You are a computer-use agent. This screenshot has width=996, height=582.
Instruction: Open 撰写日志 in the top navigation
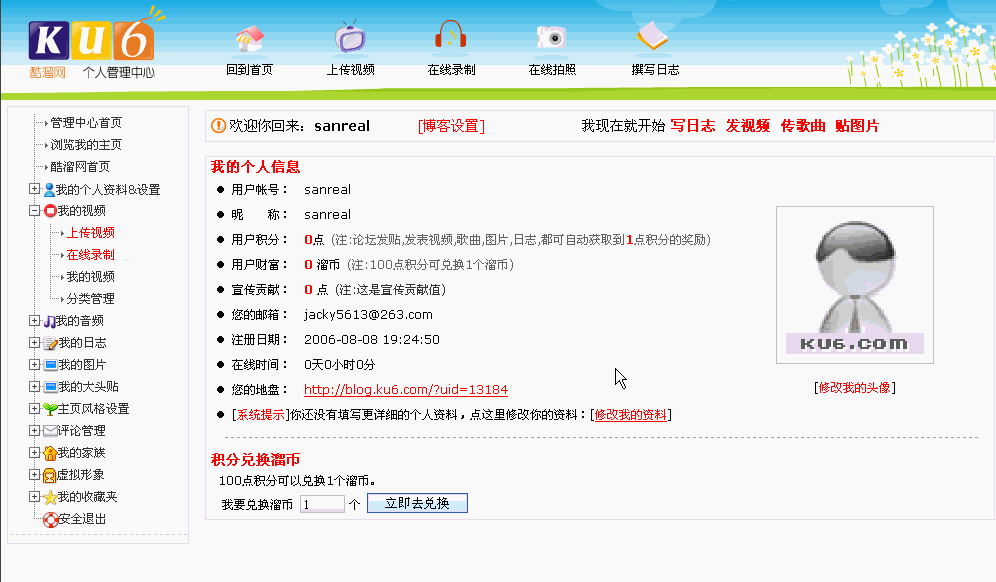click(x=656, y=70)
